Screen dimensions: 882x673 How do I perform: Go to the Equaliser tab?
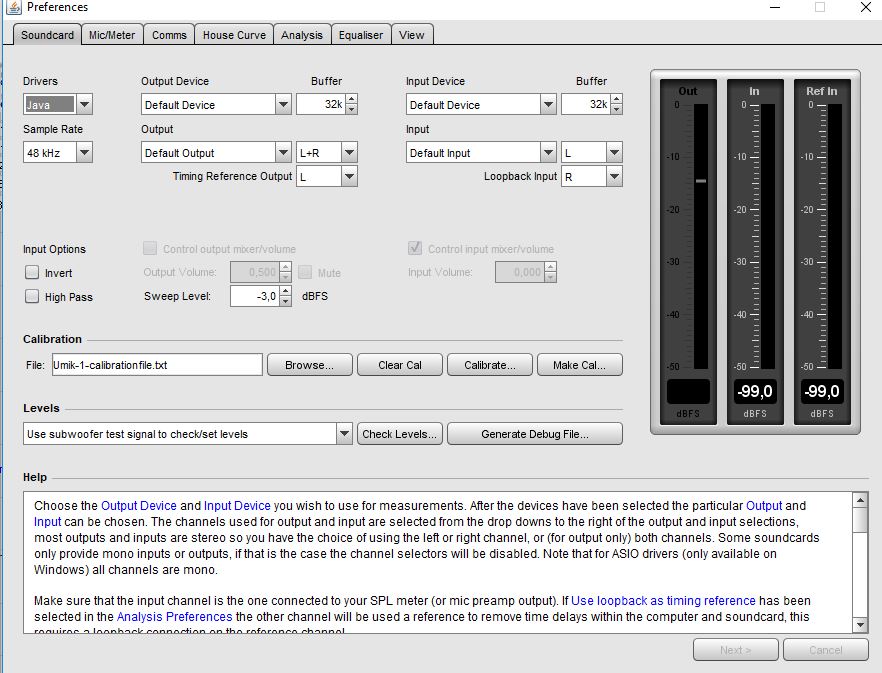360,35
